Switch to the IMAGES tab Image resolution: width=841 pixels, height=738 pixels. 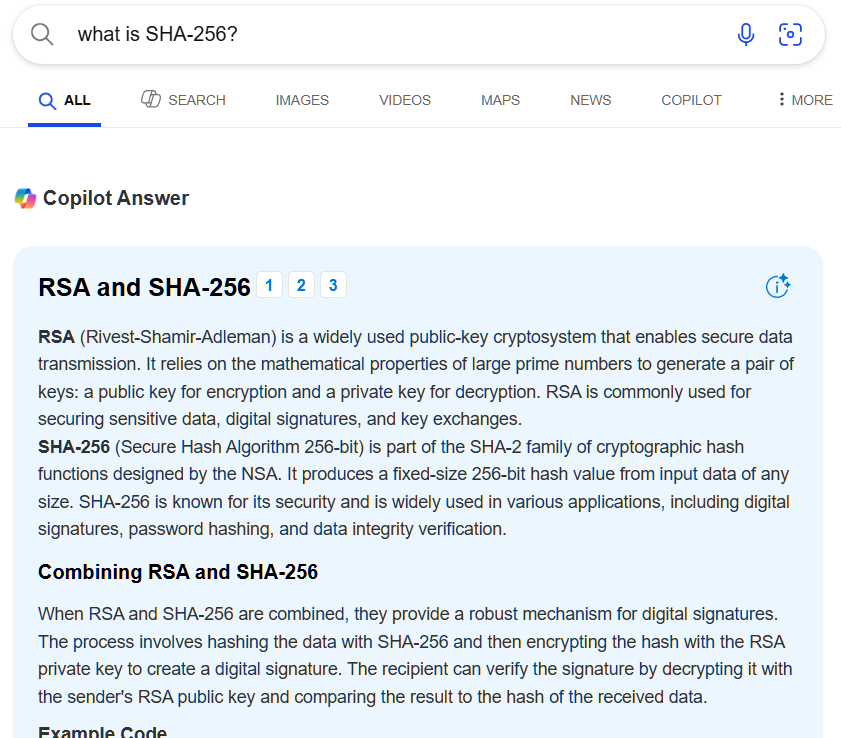click(302, 100)
